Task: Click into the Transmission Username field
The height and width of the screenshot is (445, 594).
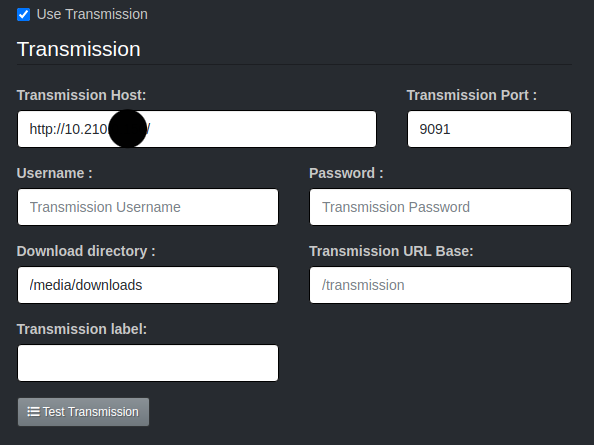Action: pos(148,207)
